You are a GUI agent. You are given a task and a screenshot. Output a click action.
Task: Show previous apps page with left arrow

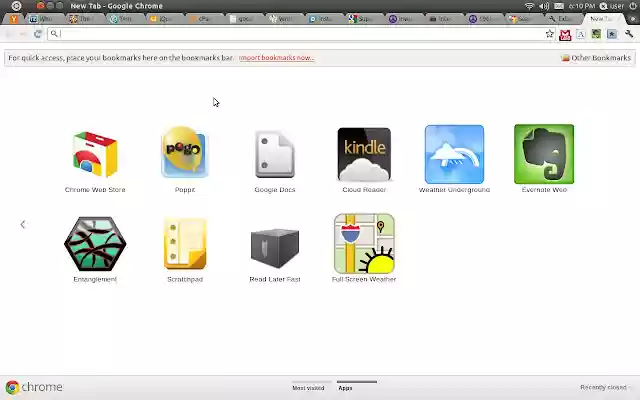(x=23, y=224)
